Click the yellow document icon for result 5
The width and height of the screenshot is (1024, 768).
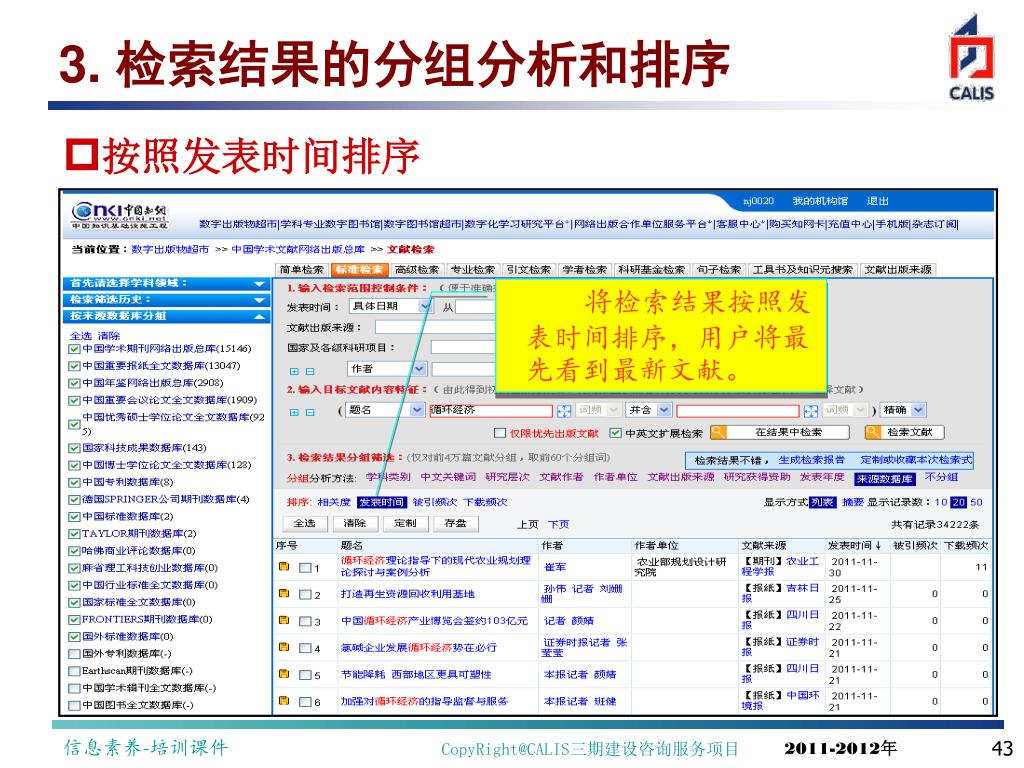click(x=283, y=673)
